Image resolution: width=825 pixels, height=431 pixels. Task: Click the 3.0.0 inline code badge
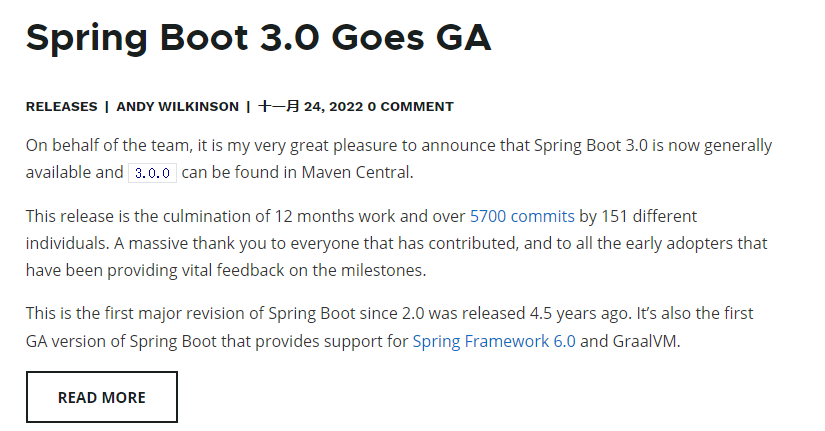coord(152,173)
